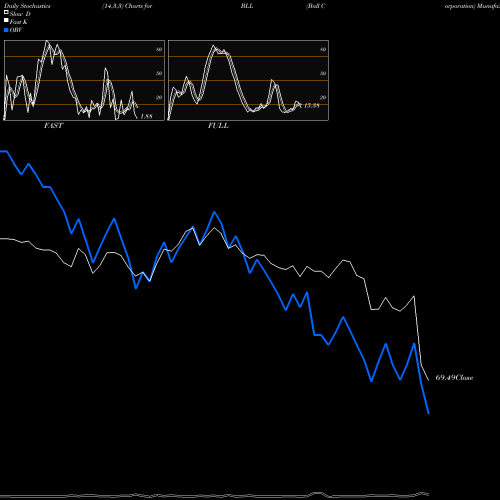Click the FAST chart label
Viewport: 500px width, 500px height.
(53, 125)
